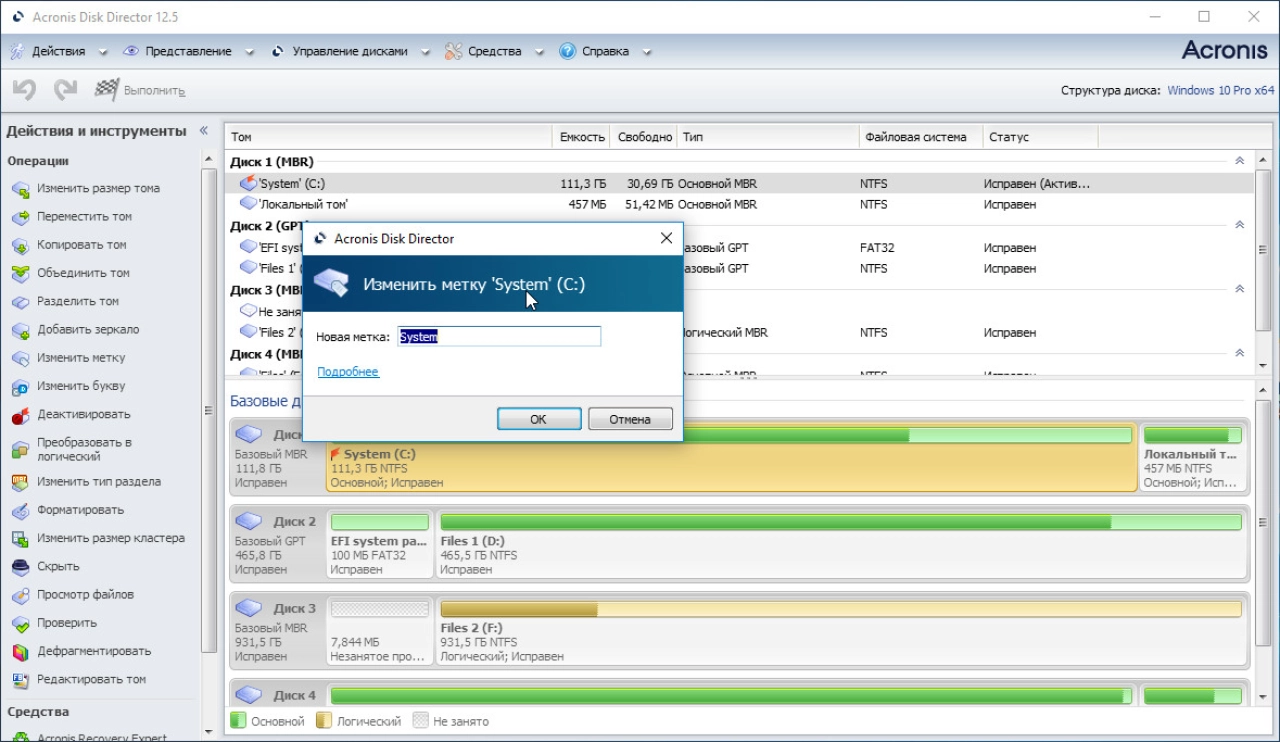
Task: Click the Undo arrow in the toolbar
Action: tap(24, 90)
